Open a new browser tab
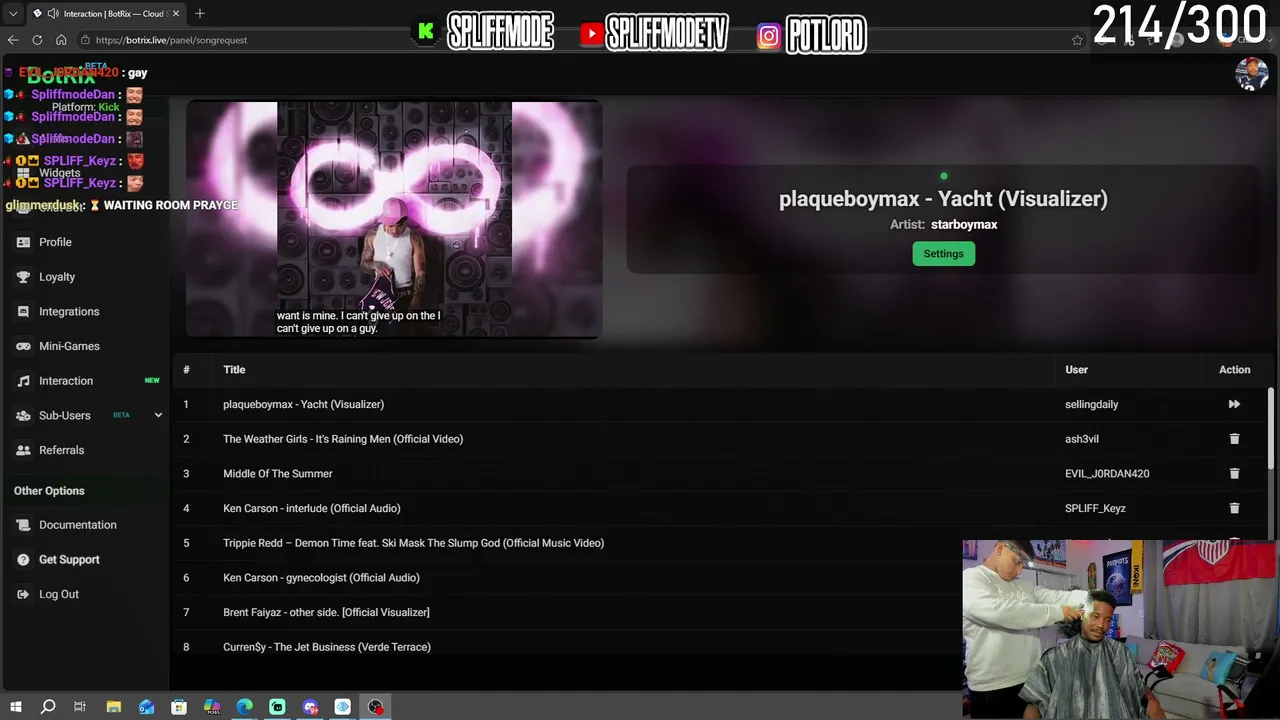1280x720 pixels. (x=200, y=13)
